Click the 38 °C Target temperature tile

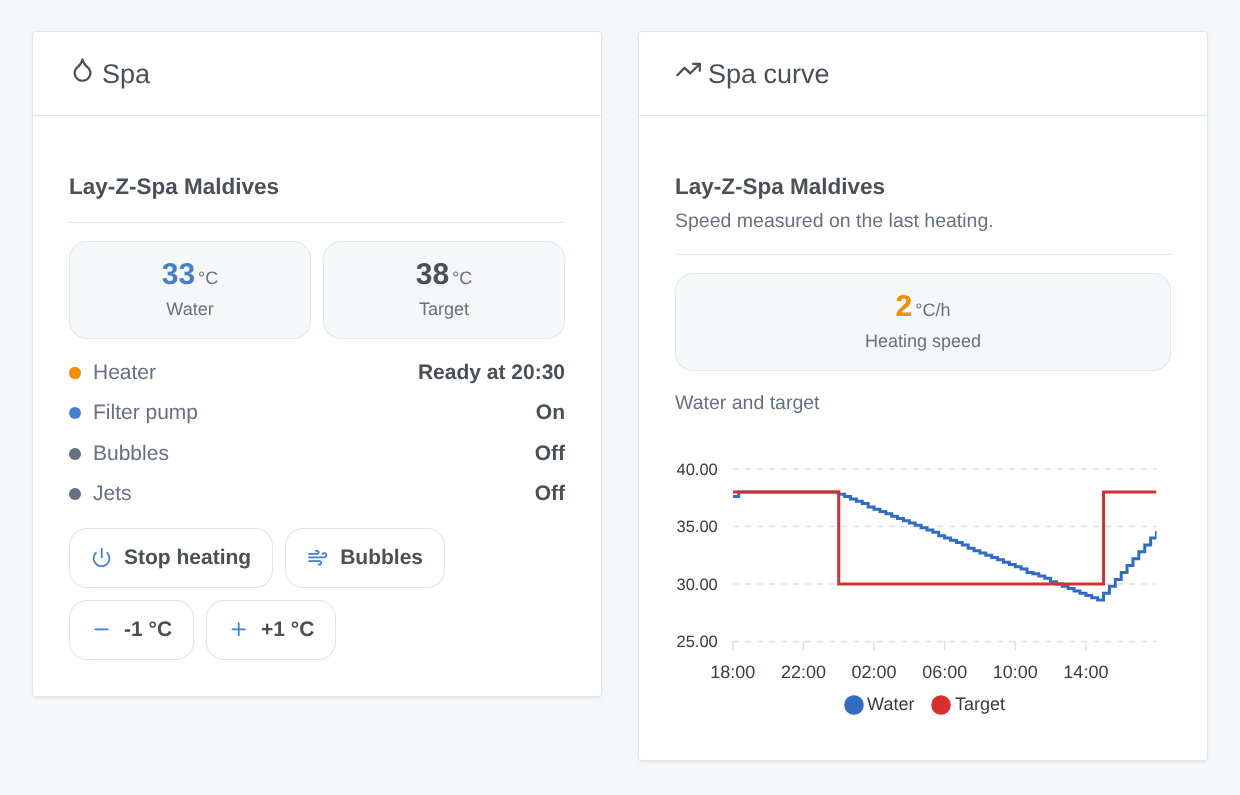pyautogui.click(x=444, y=290)
